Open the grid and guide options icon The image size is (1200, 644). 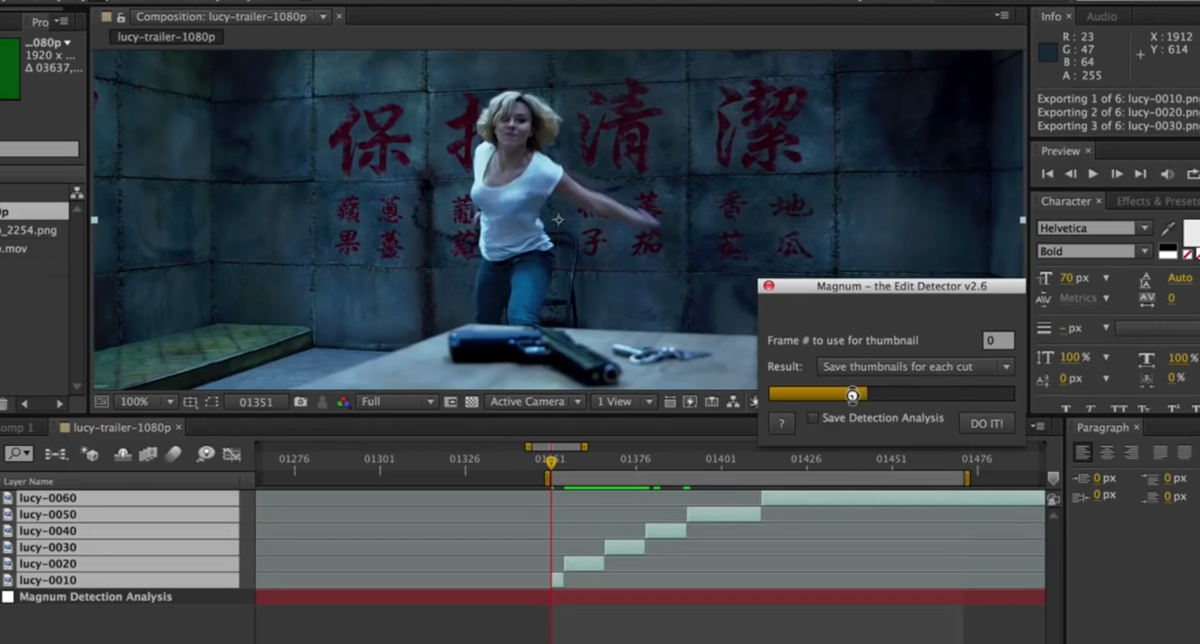click(x=190, y=402)
